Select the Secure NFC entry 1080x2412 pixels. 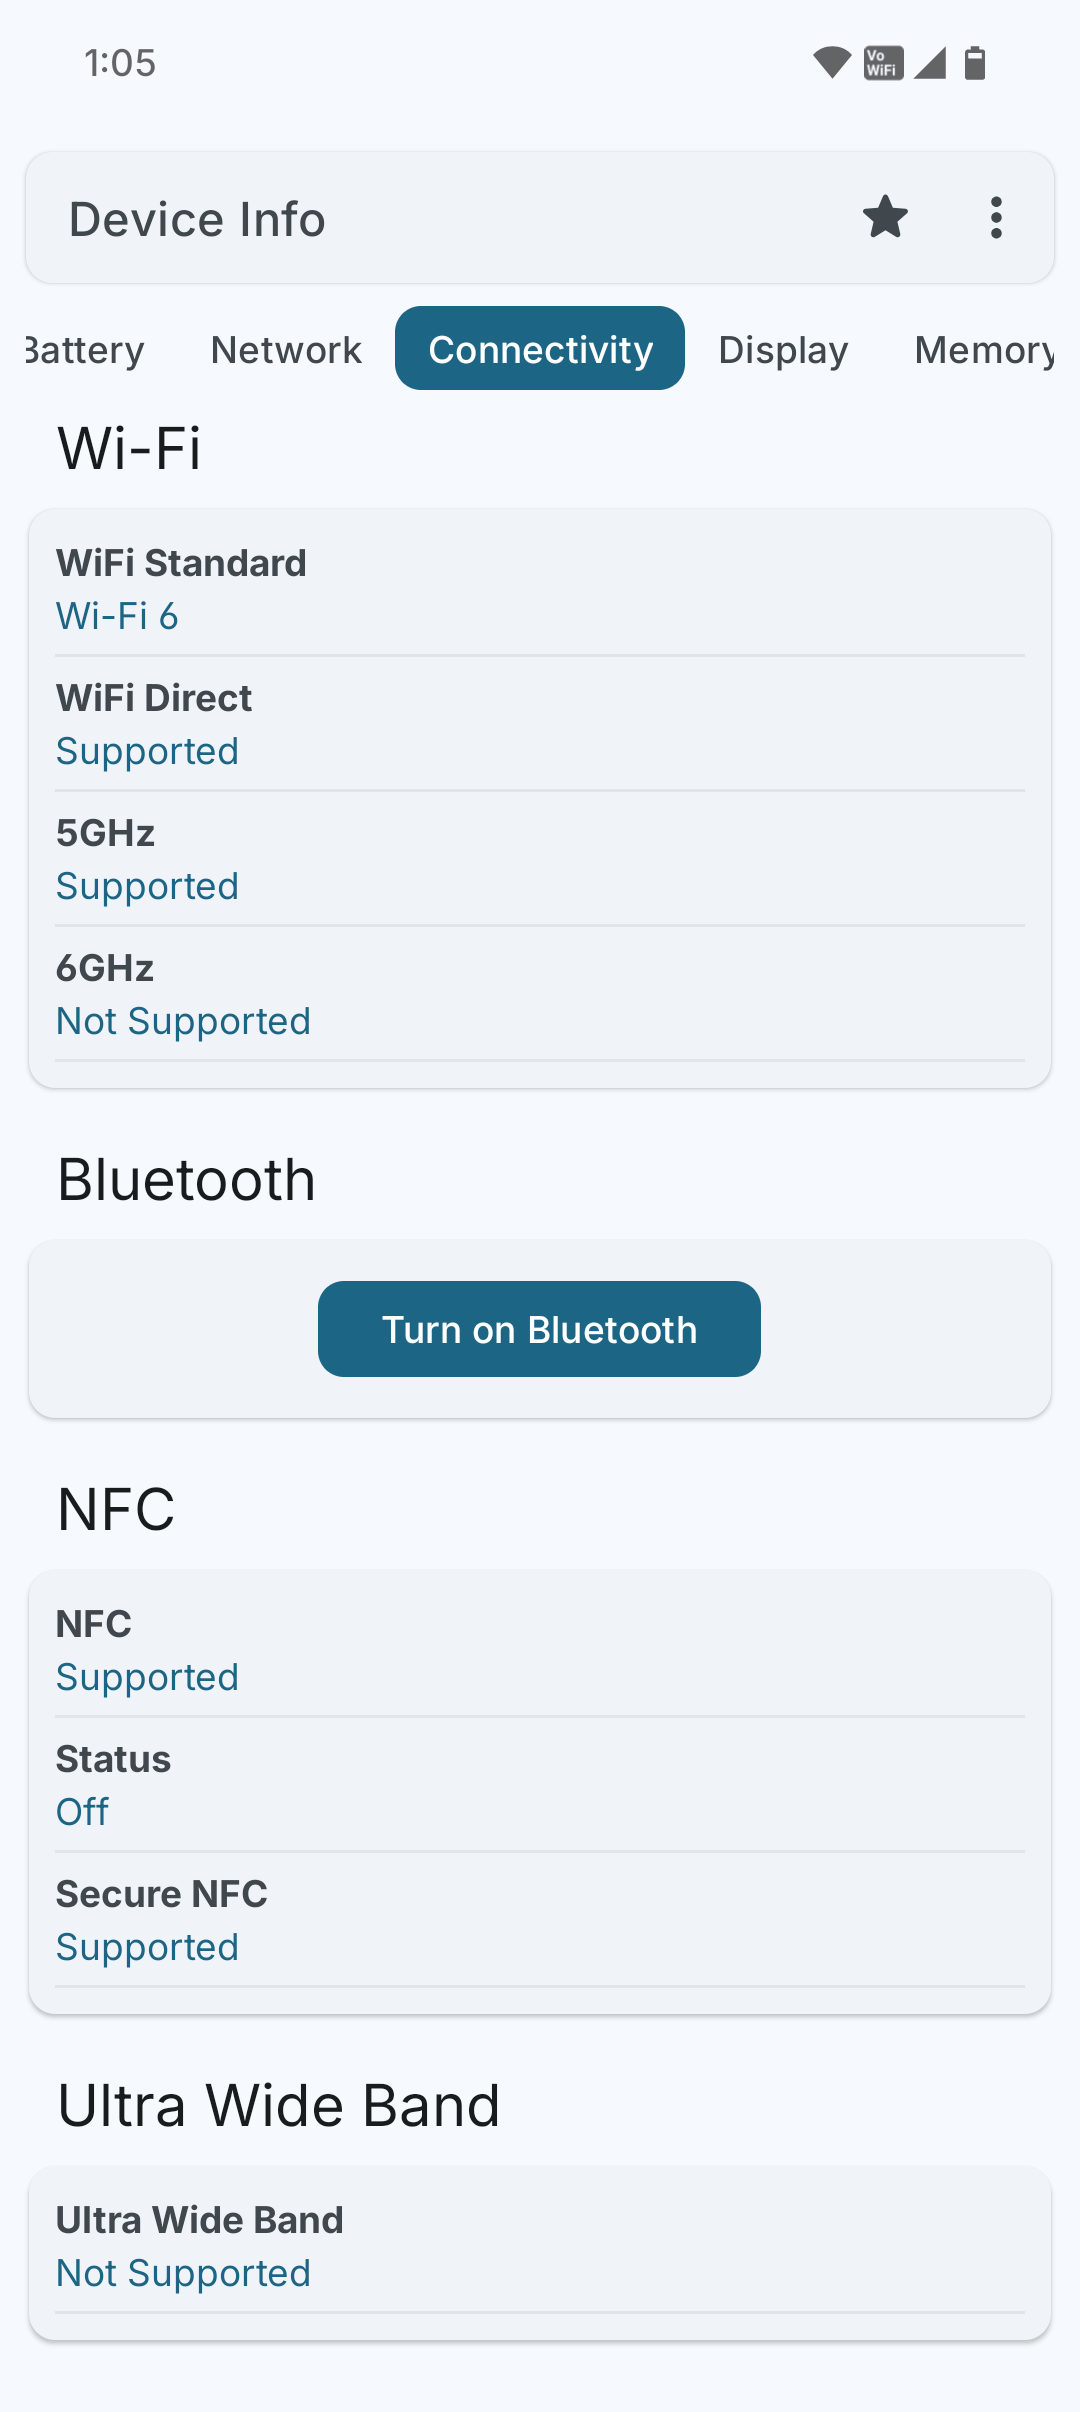(x=540, y=1921)
